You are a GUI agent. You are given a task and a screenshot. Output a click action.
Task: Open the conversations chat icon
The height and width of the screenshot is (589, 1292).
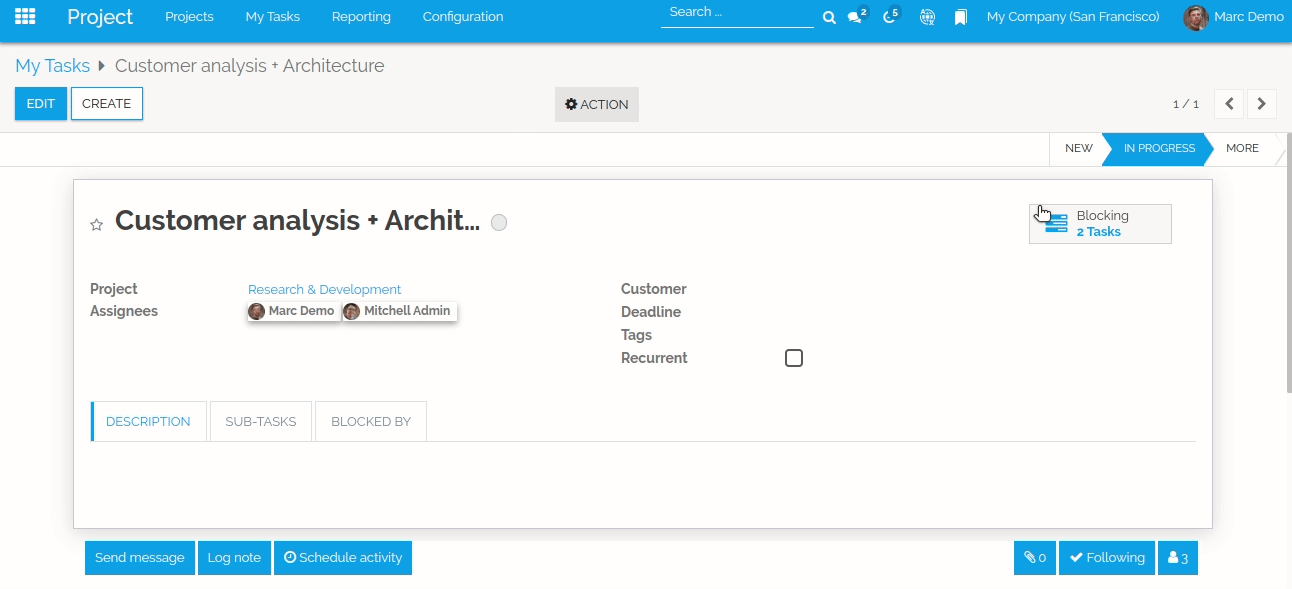click(x=857, y=16)
